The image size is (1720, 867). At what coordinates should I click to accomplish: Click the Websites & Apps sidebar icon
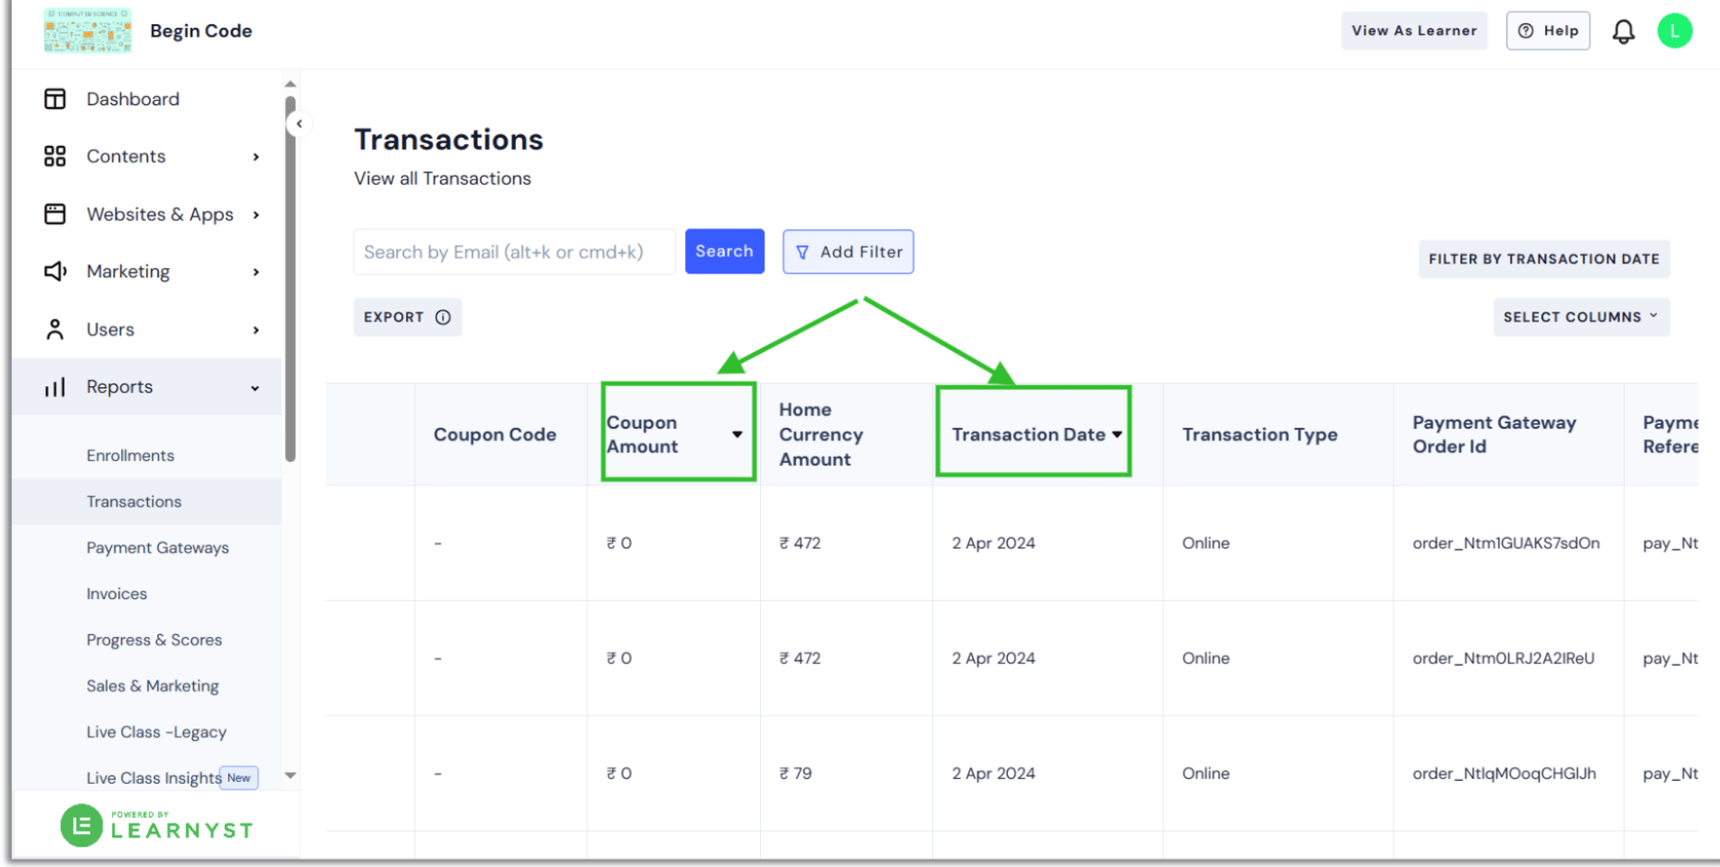point(54,214)
